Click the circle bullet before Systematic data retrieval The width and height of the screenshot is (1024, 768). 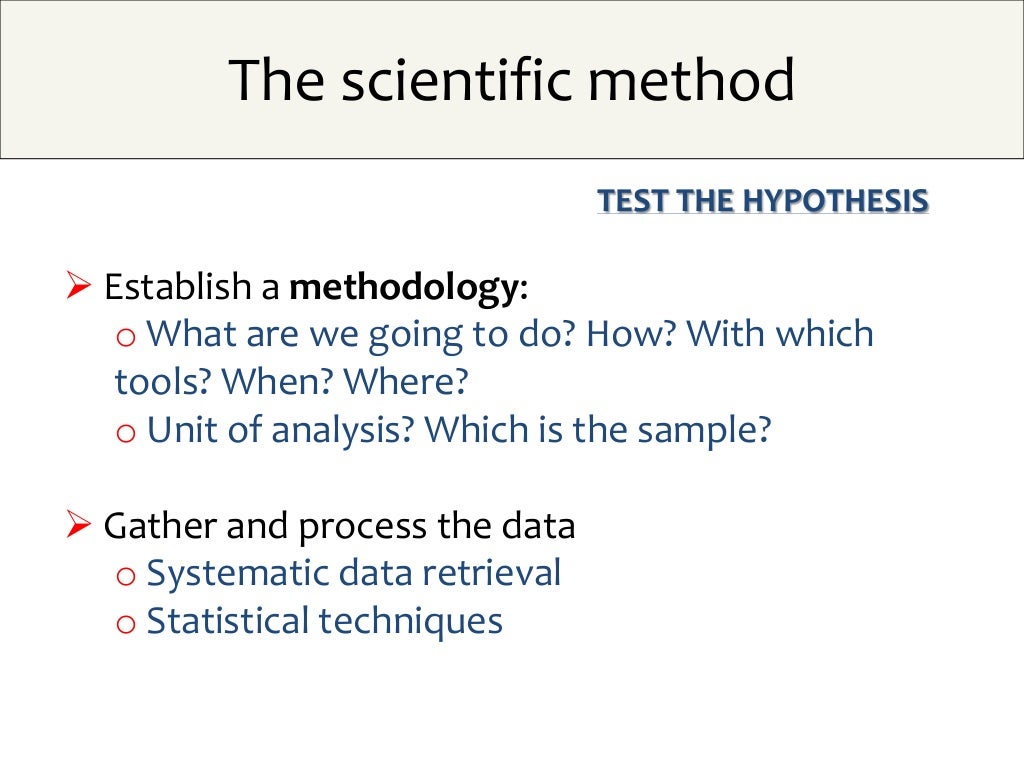tap(125, 577)
